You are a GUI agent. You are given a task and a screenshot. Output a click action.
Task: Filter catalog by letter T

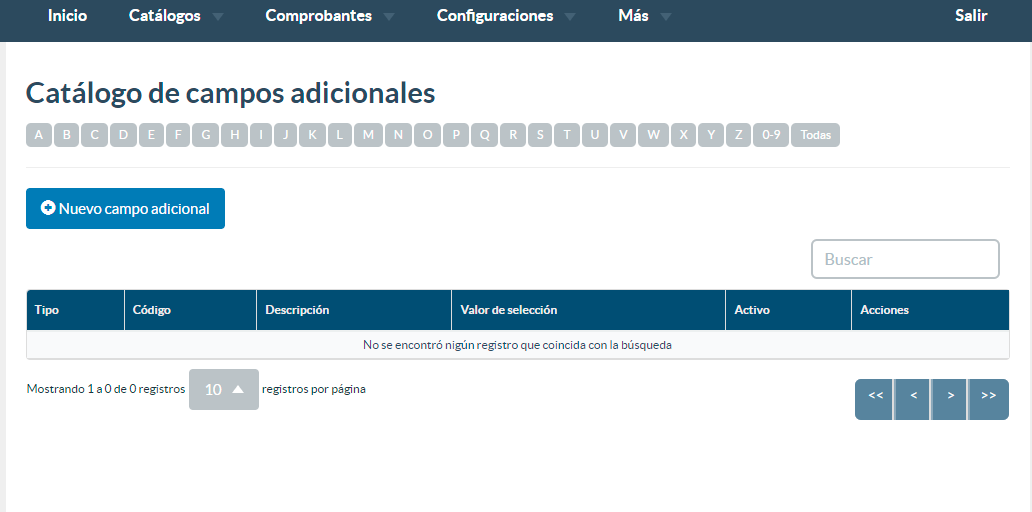567,135
